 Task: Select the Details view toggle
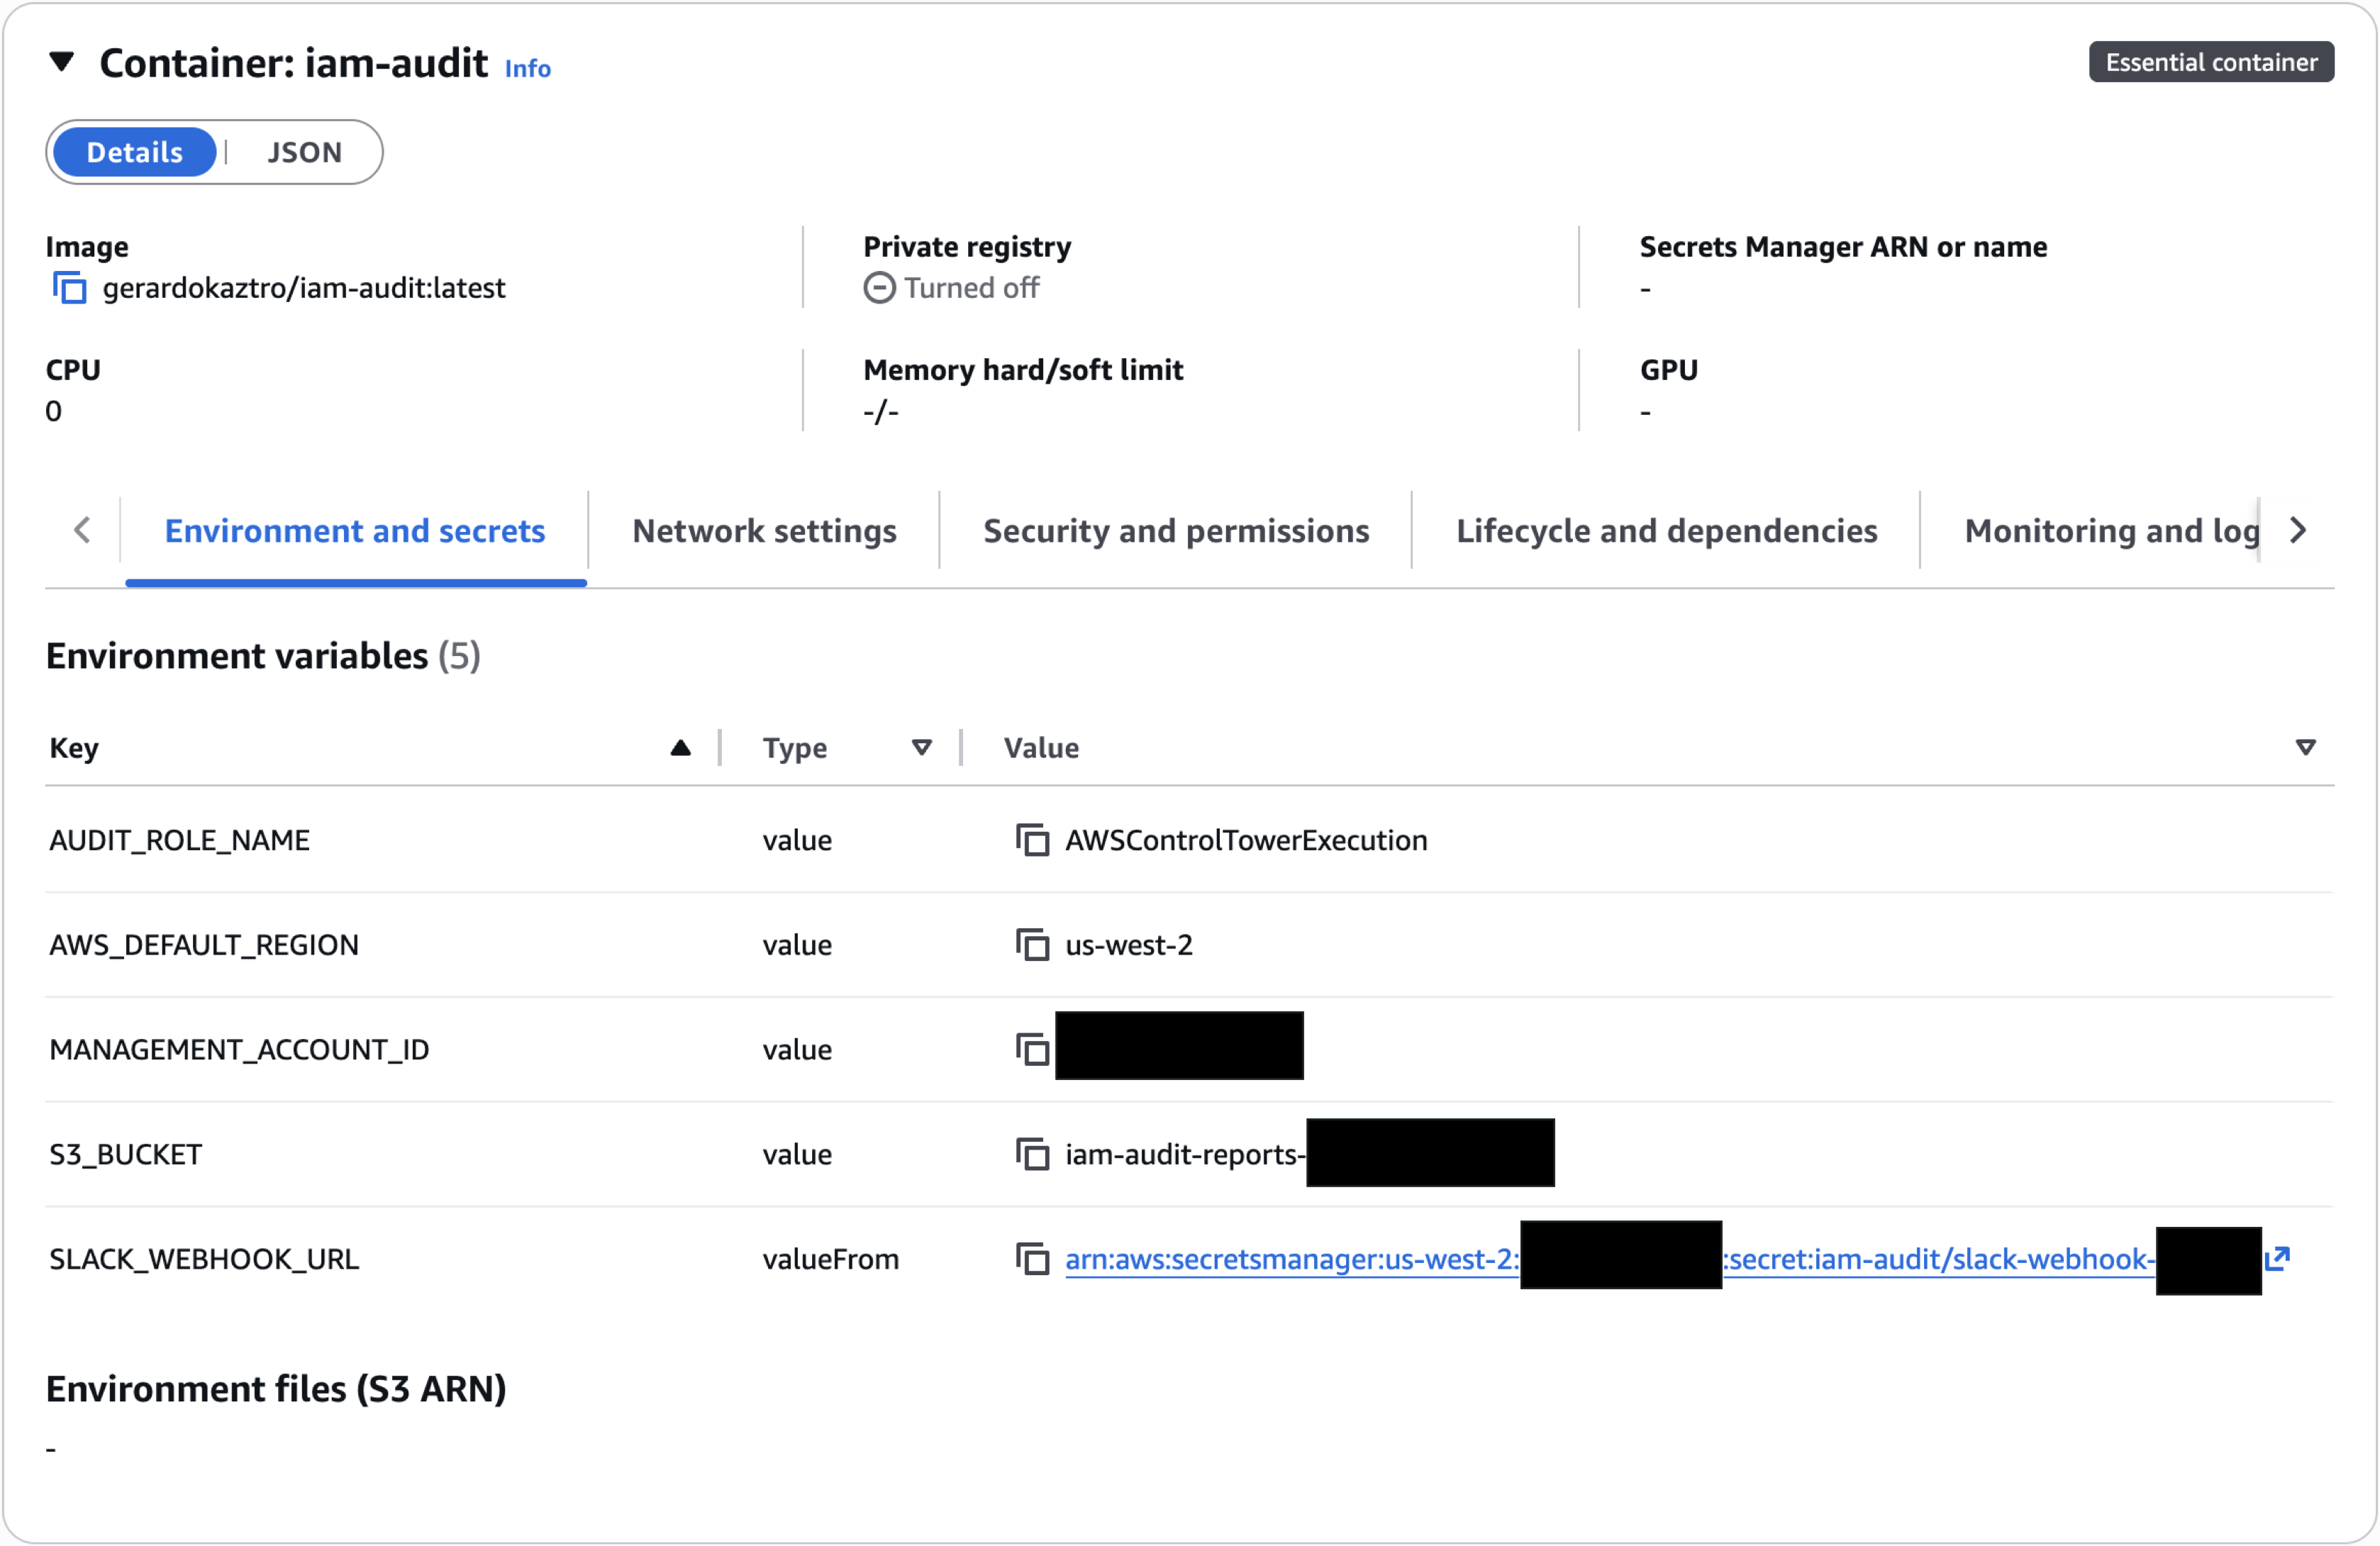click(134, 151)
